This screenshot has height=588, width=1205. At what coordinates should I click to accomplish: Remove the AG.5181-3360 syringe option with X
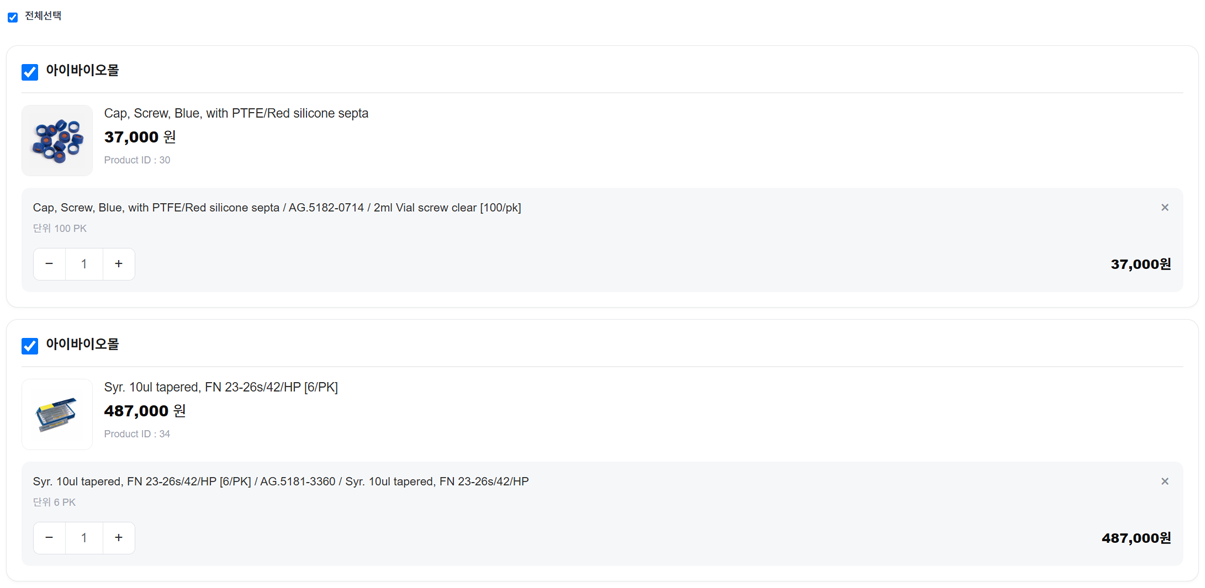pos(1164,482)
